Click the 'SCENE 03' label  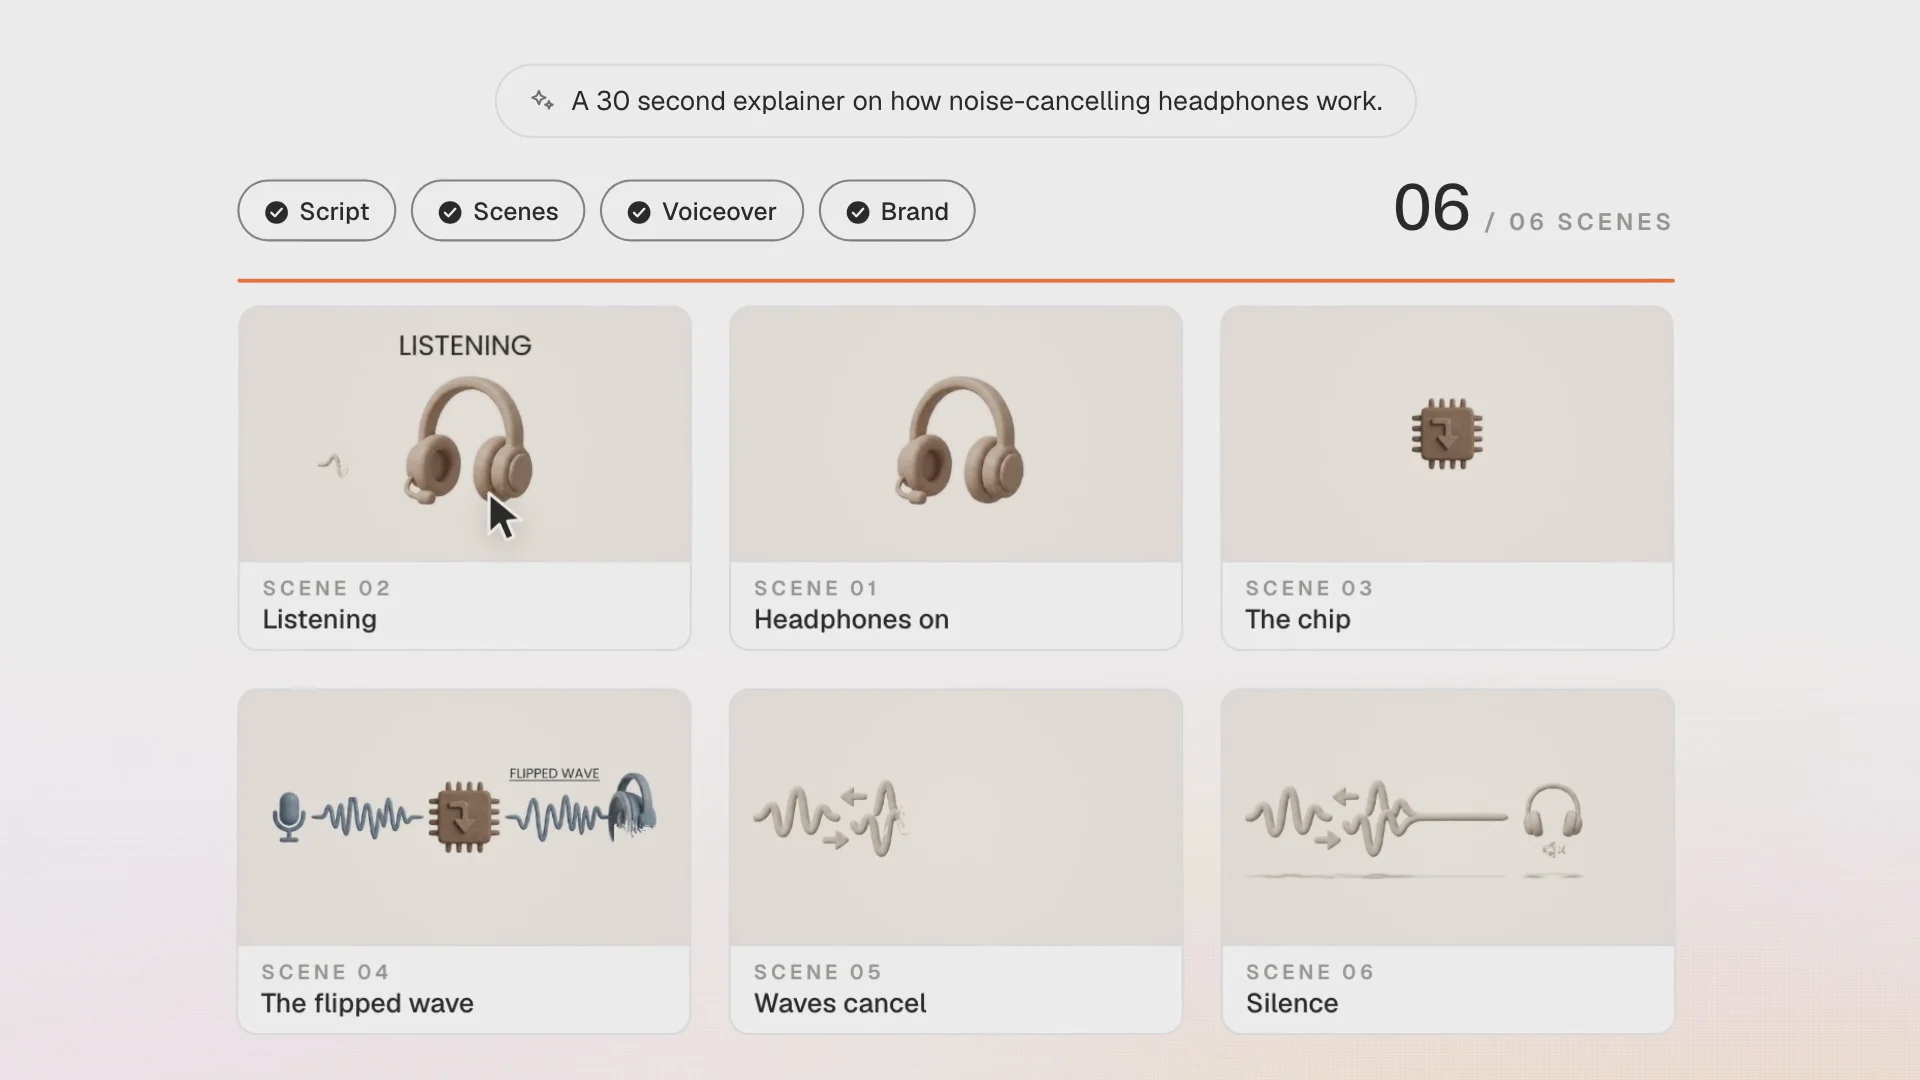tap(1309, 588)
